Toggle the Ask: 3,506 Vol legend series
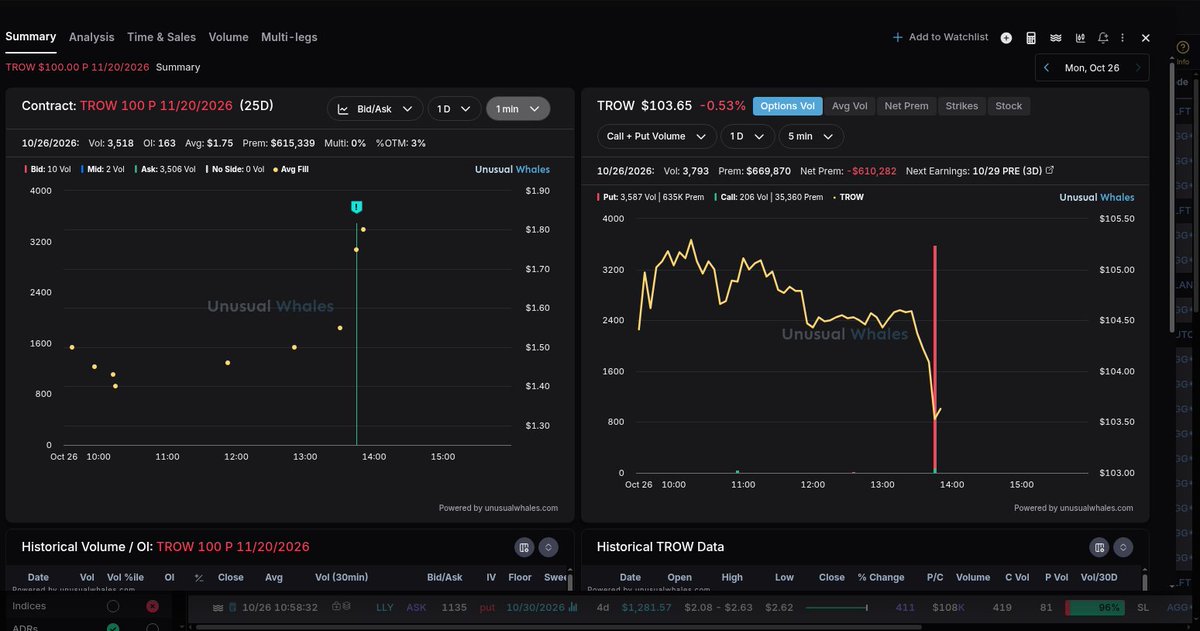This screenshot has width=1200, height=631. pyautogui.click(x=167, y=169)
